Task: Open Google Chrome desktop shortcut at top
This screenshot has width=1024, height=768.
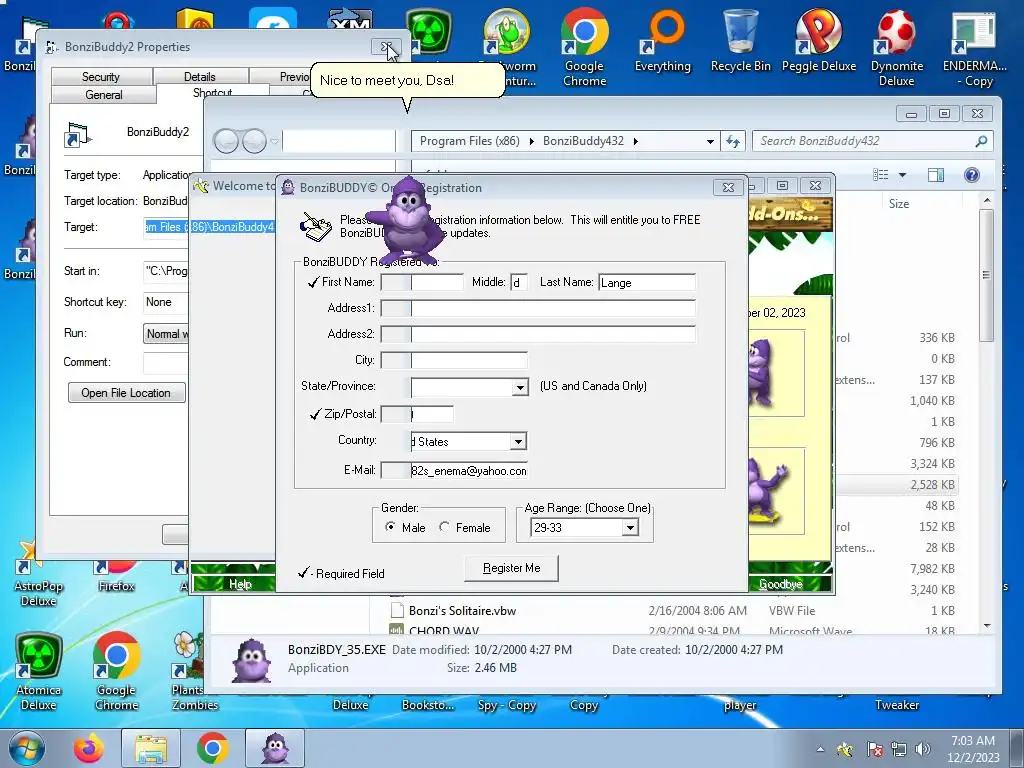Action: point(584,47)
